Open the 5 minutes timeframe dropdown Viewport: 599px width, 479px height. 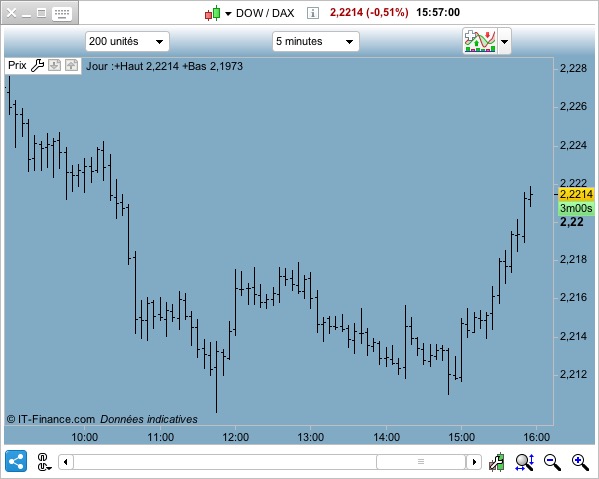coord(316,41)
